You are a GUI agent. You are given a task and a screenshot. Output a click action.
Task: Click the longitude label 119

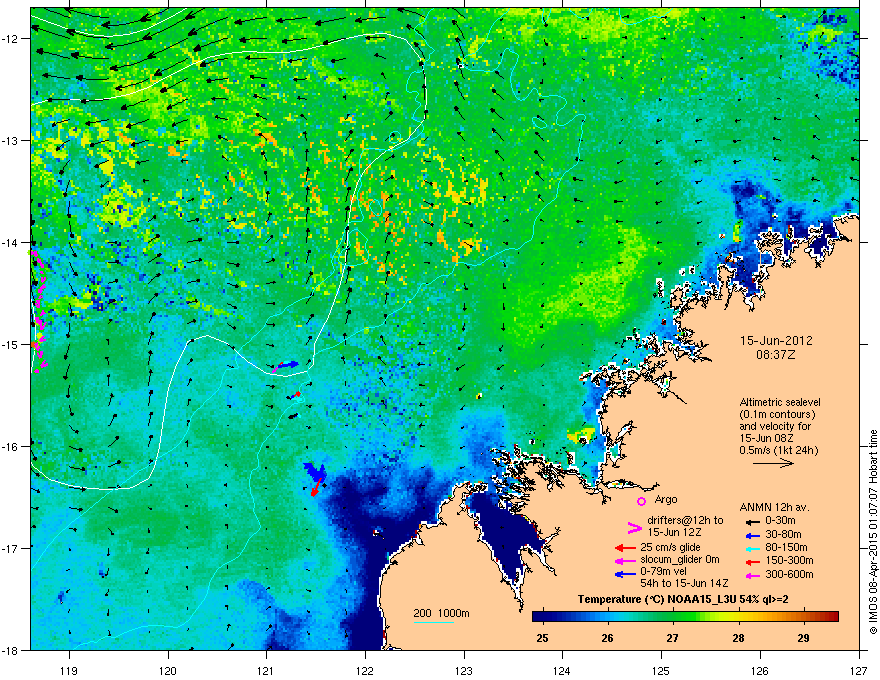point(70,670)
